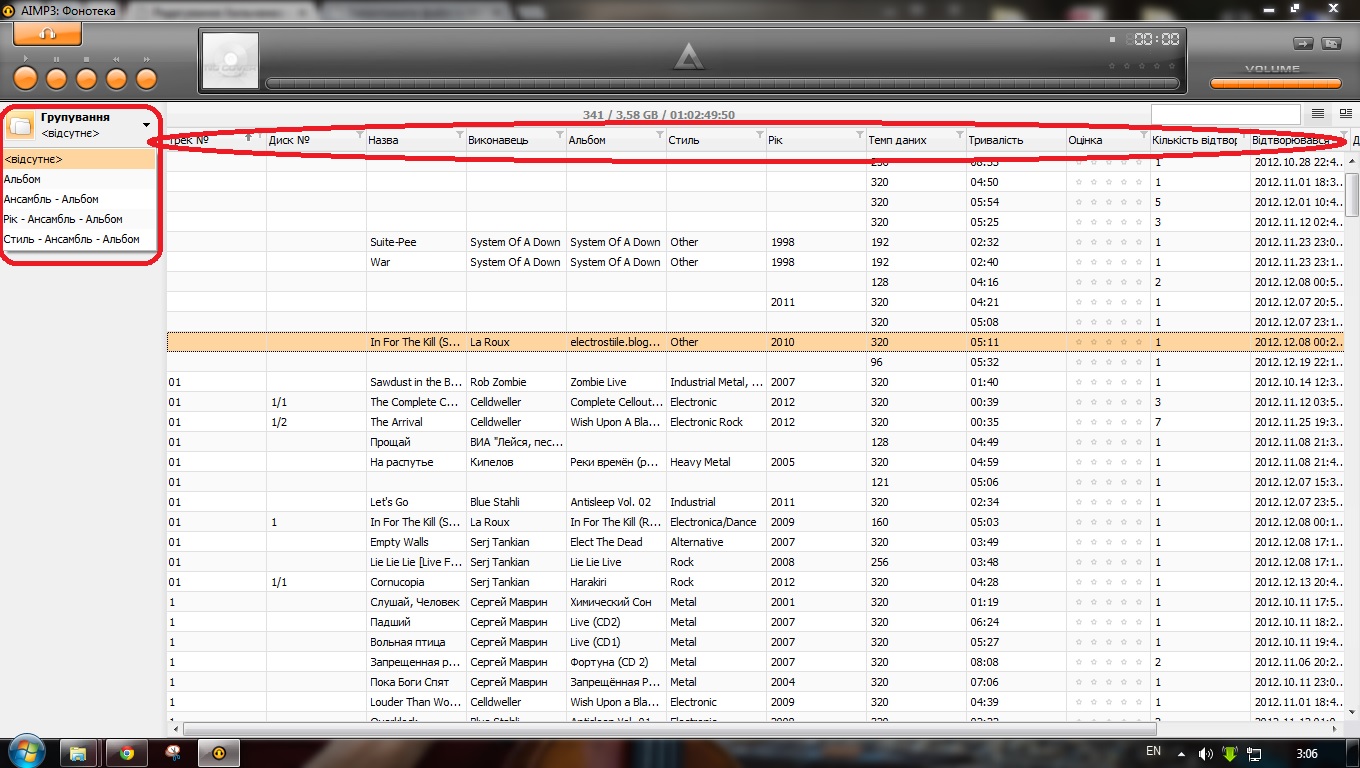Select Sawdust in the B... by Rob Zombie
The image size is (1360, 768).
(757, 382)
